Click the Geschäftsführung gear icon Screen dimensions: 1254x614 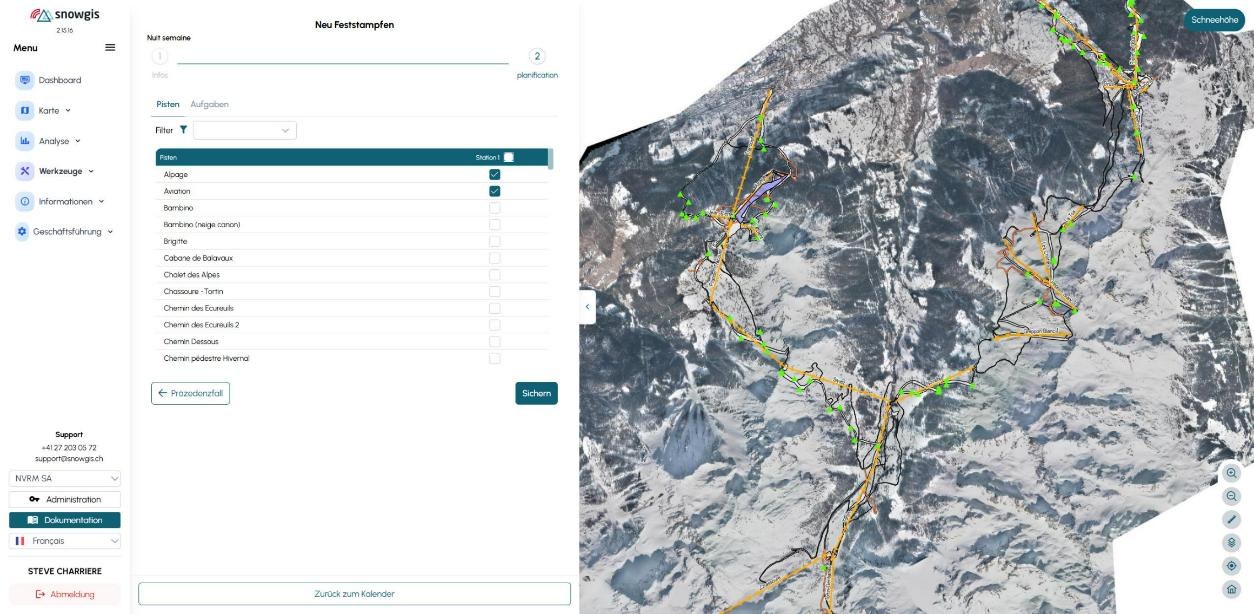pos(23,232)
